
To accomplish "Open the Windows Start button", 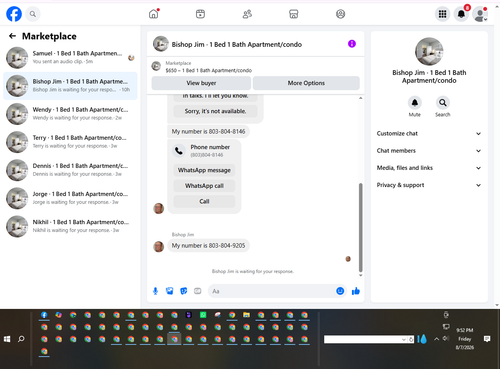I will [x=7, y=339].
